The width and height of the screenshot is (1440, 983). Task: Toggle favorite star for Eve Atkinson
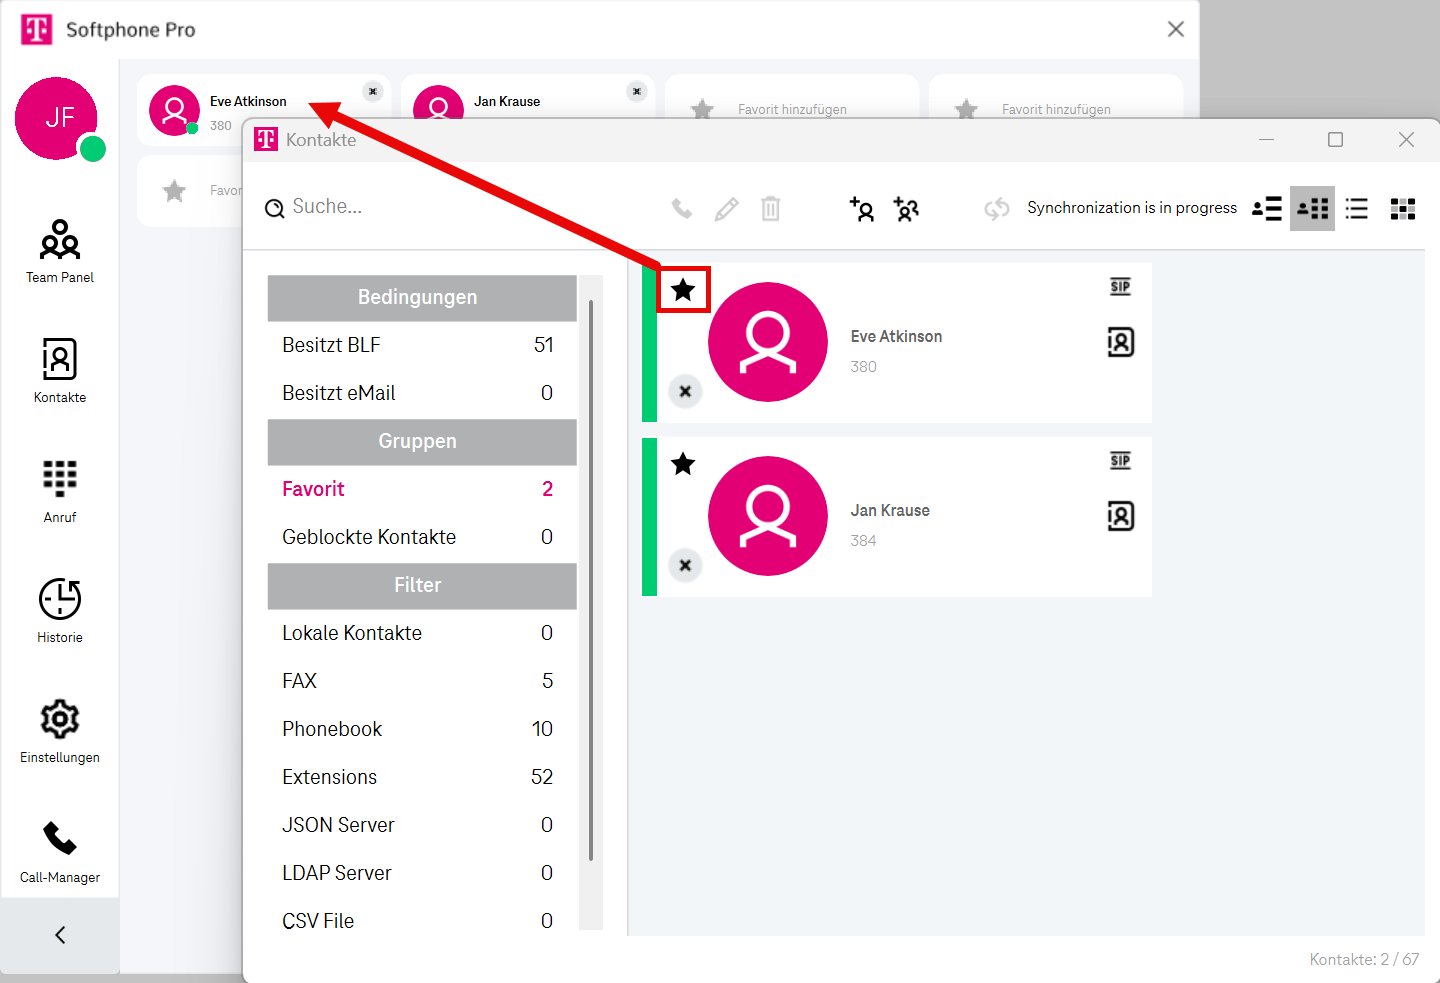683,290
